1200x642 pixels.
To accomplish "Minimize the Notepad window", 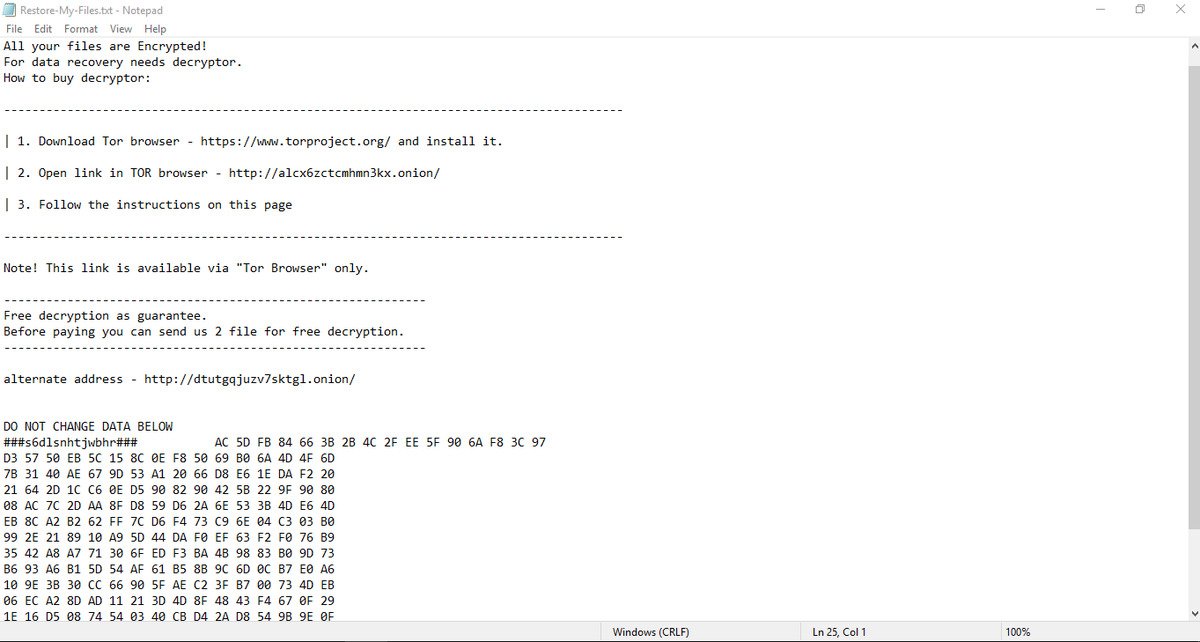I will coord(1093,9).
